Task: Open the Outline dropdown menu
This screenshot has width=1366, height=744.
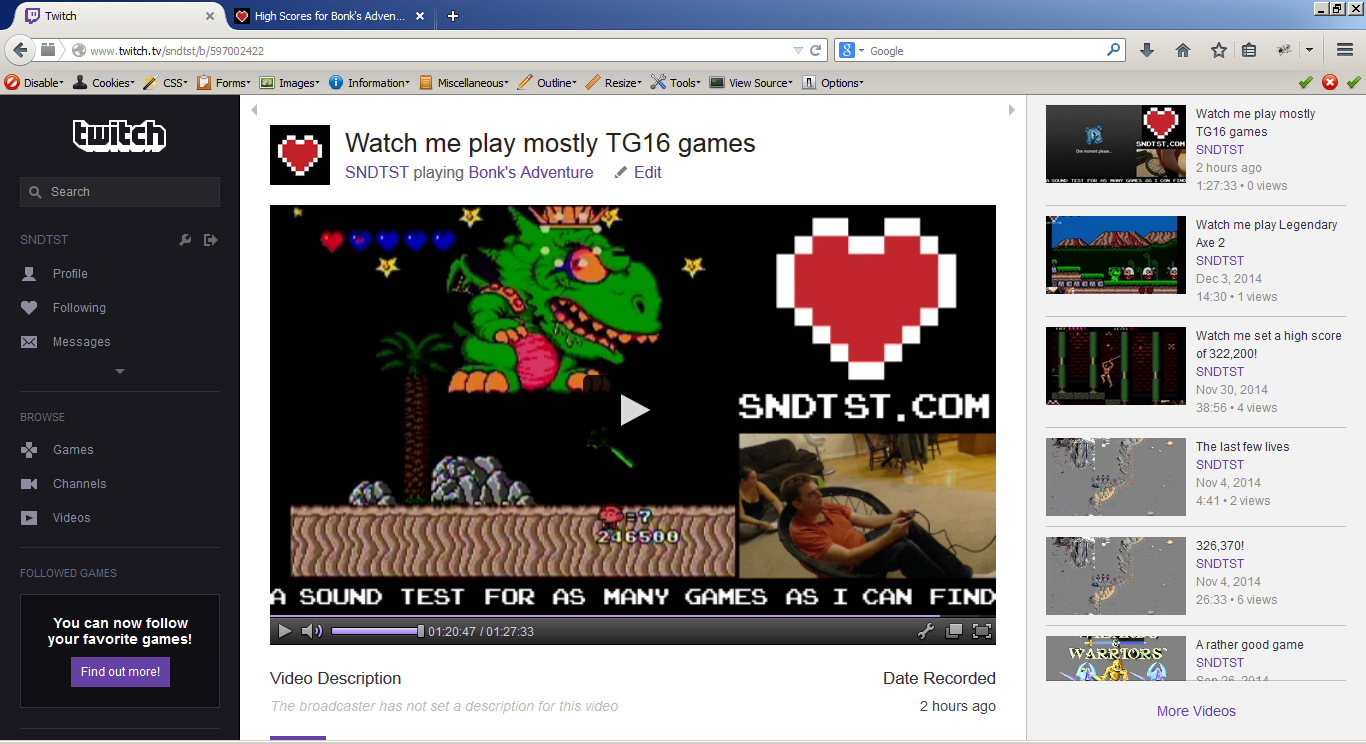Action: click(548, 83)
